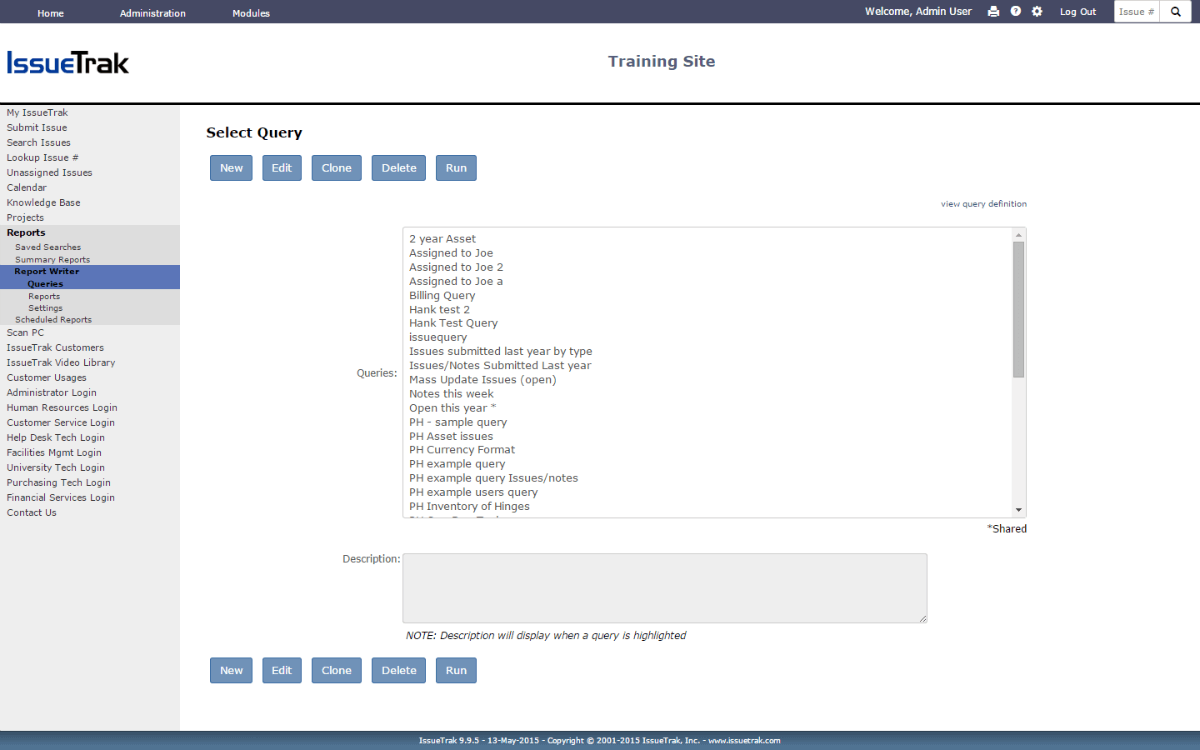Screen dimensions: 1200x750
Task: Select 'PH example users query'
Action: click(x=473, y=492)
